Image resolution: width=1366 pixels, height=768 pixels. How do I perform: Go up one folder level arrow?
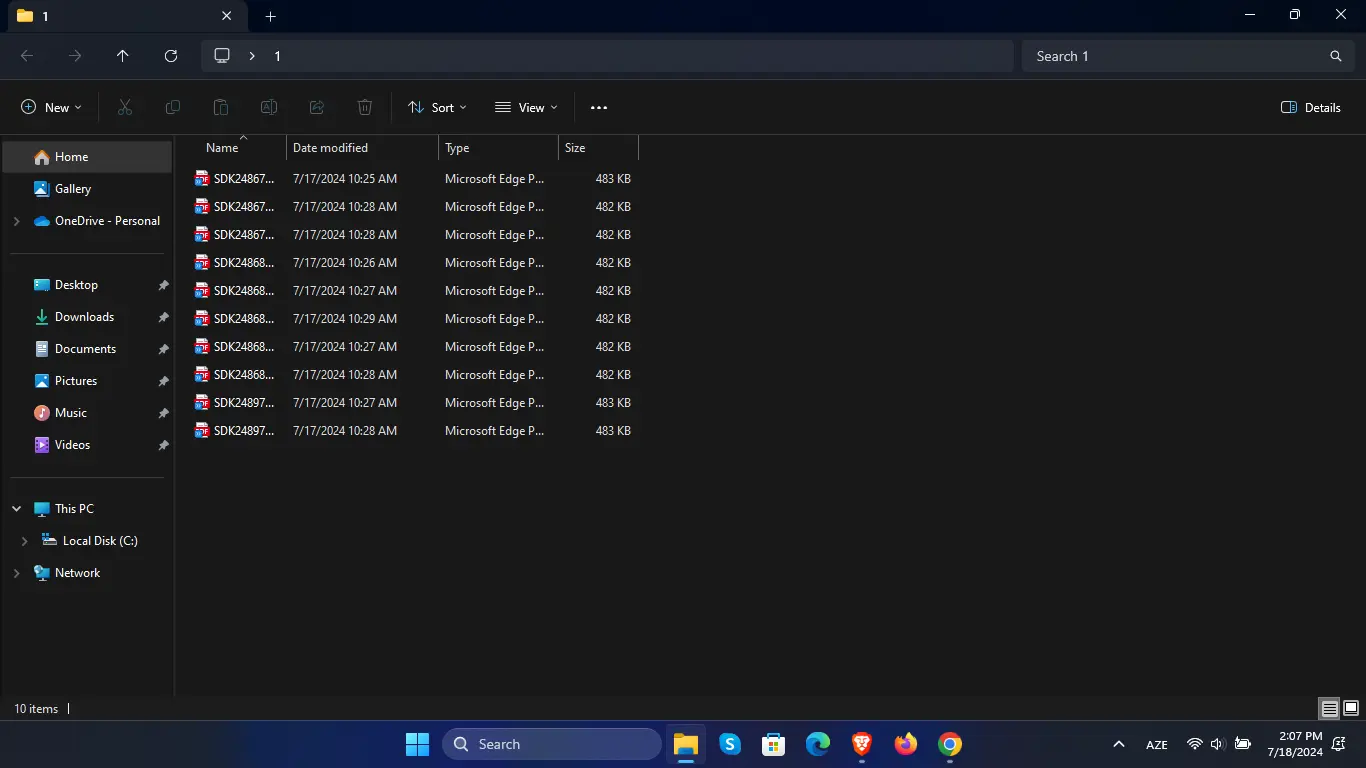point(123,56)
